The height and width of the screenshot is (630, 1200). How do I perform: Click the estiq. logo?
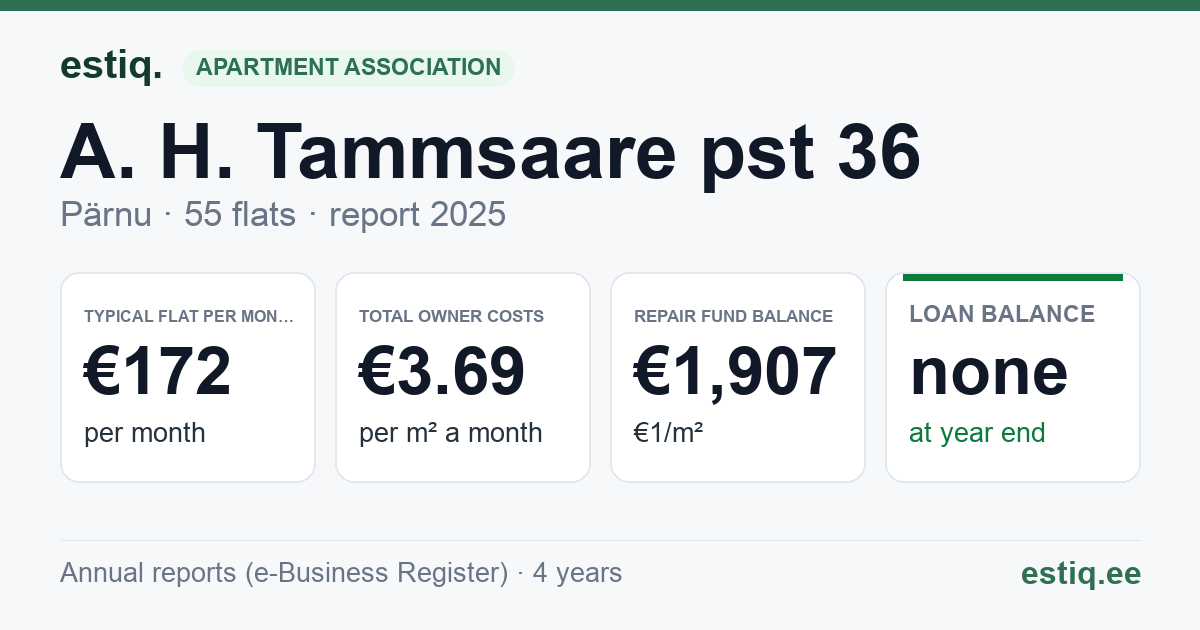click(x=111, y=66)
